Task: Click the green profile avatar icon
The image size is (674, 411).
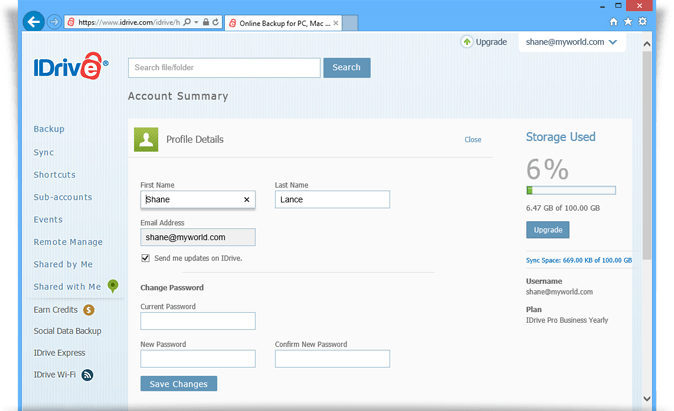Action: coord(146,139)
